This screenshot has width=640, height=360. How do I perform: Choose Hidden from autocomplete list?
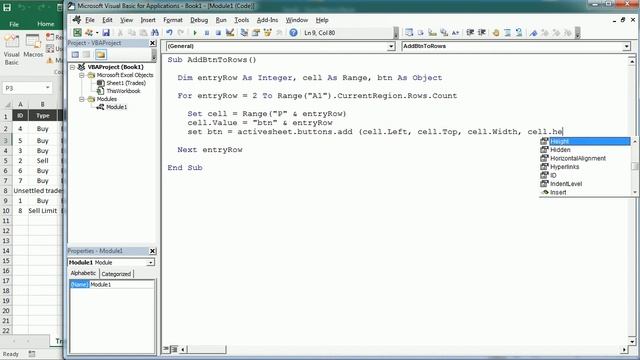coord(585,150)
